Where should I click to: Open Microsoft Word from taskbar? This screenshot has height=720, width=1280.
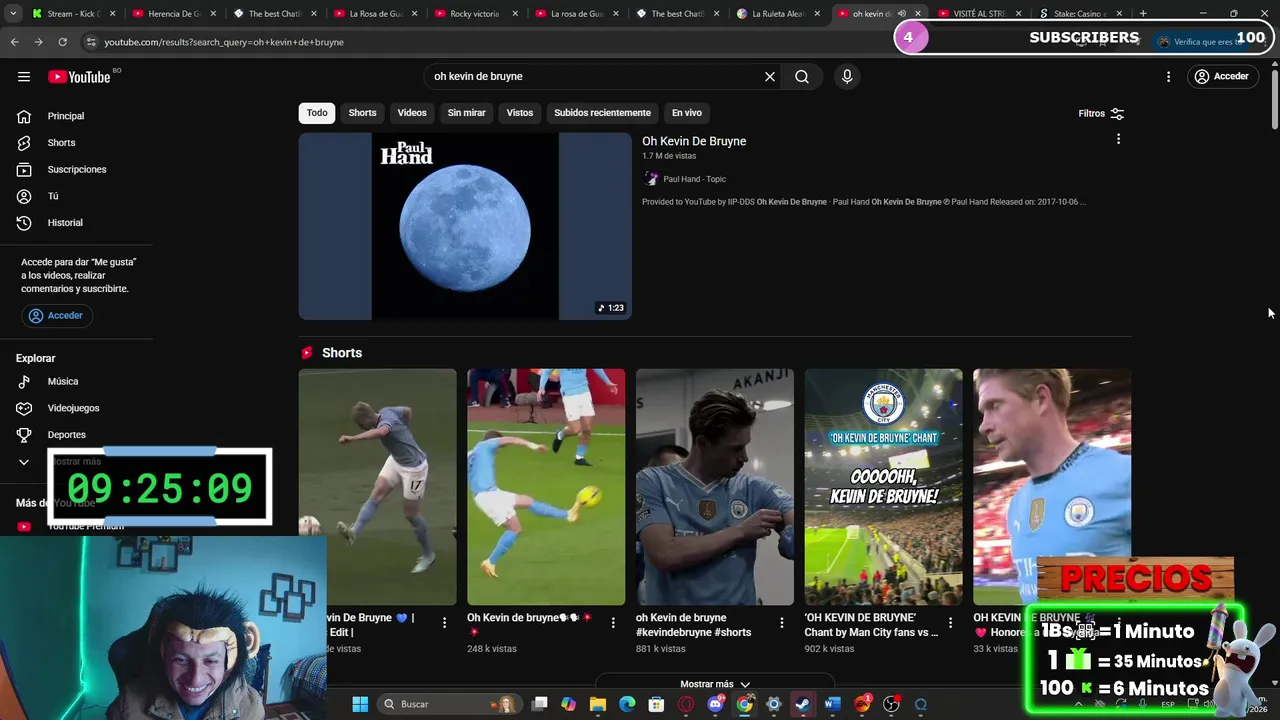click(x=832, y=704)
